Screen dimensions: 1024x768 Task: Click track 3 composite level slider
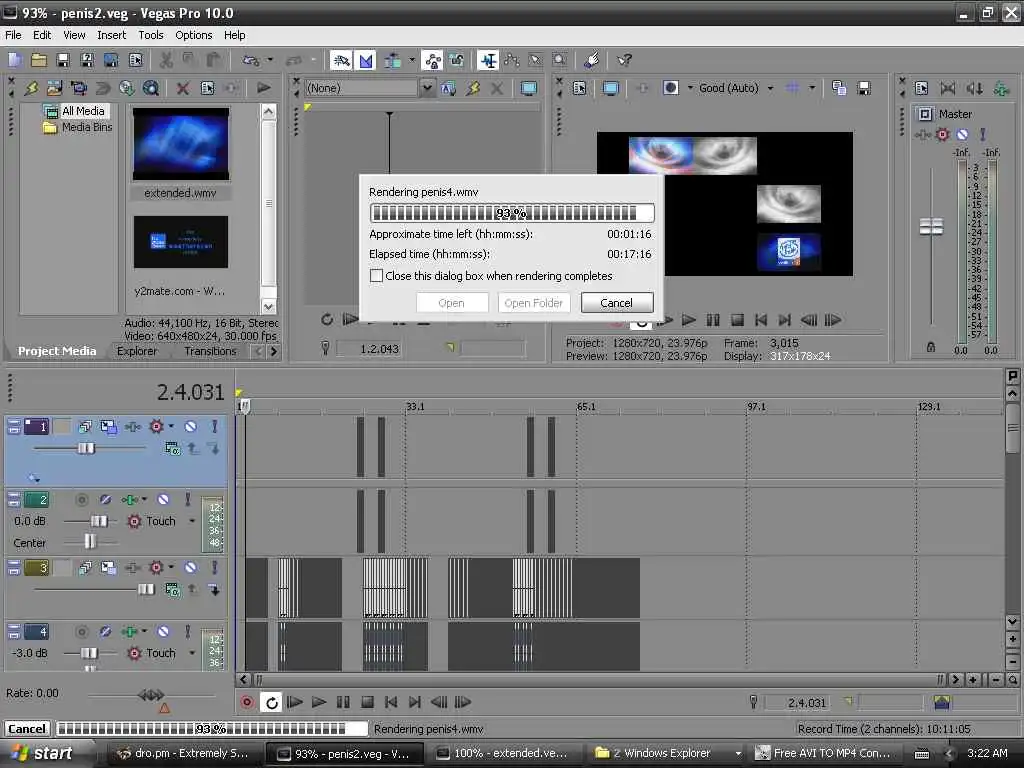coord(146,590)
